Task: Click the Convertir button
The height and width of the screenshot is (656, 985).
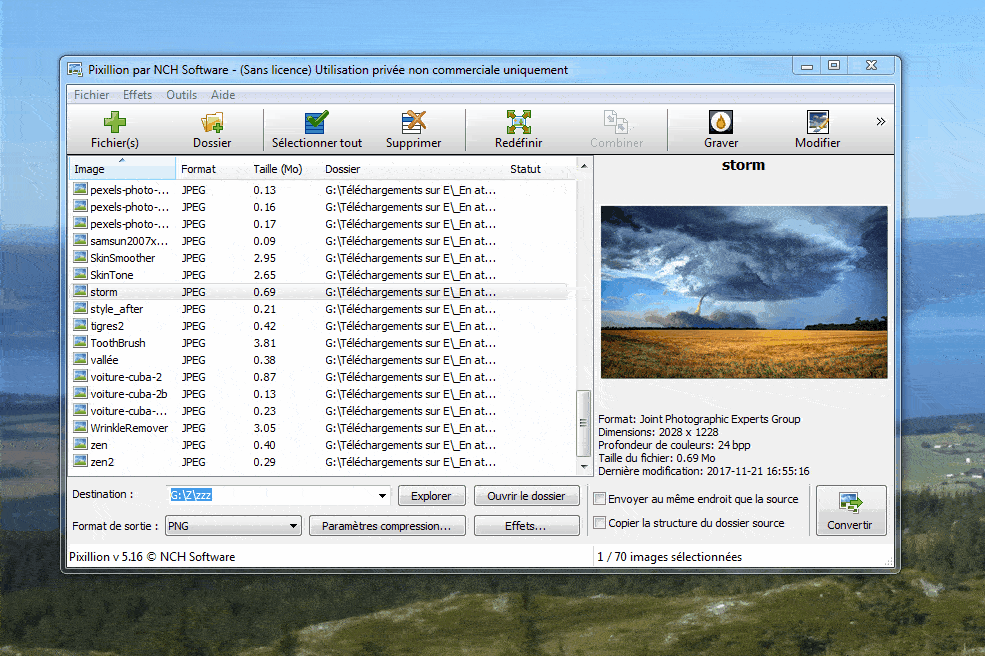Action: coord(851,510)
